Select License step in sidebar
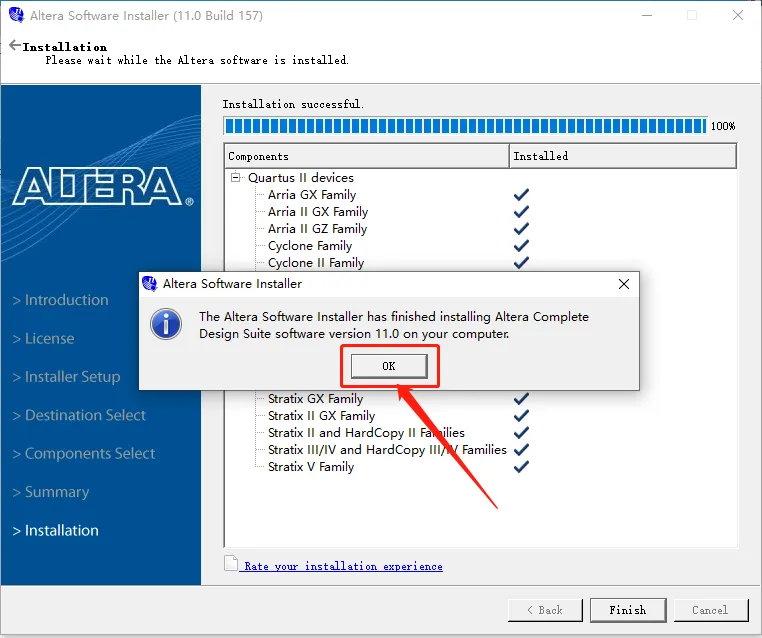Viewport: 762px width, 638px height. click(44, 338)
